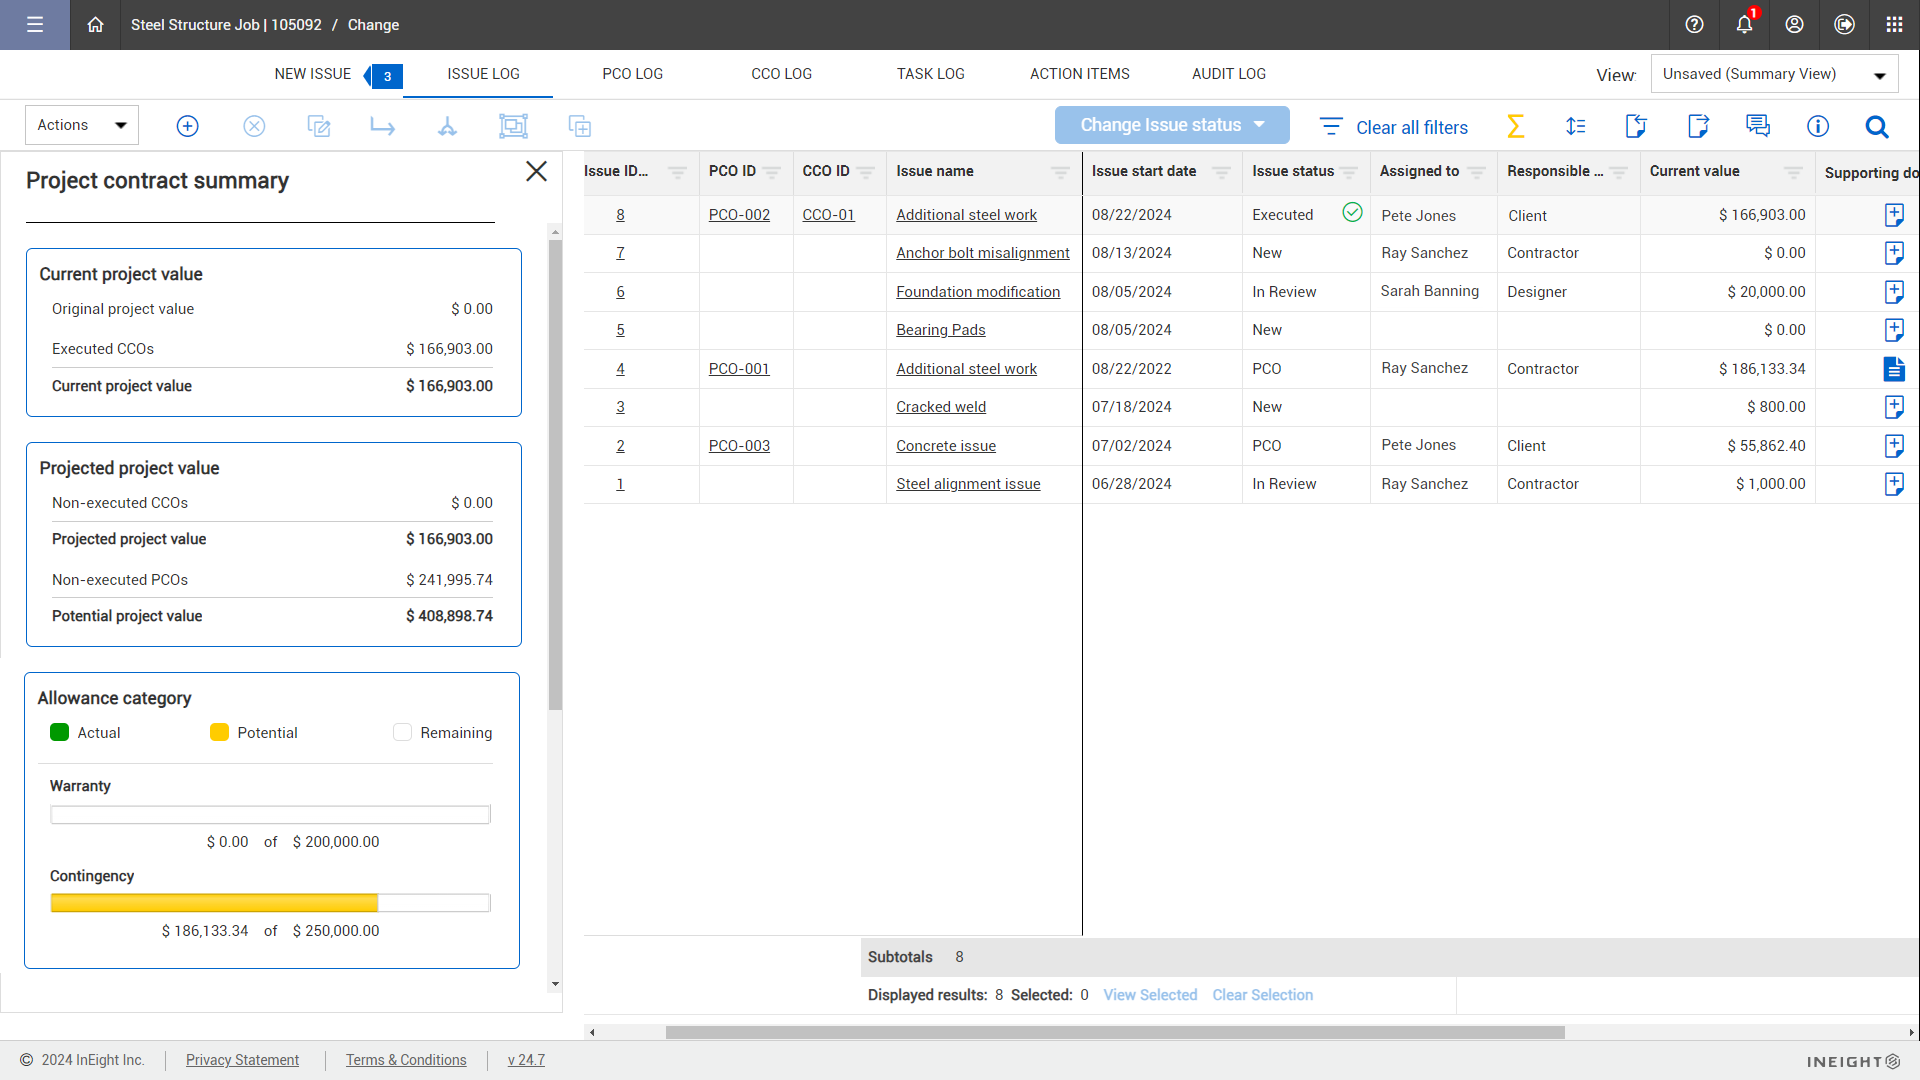
Task: Open the edit issue icon
Action: tap(318, 126)
